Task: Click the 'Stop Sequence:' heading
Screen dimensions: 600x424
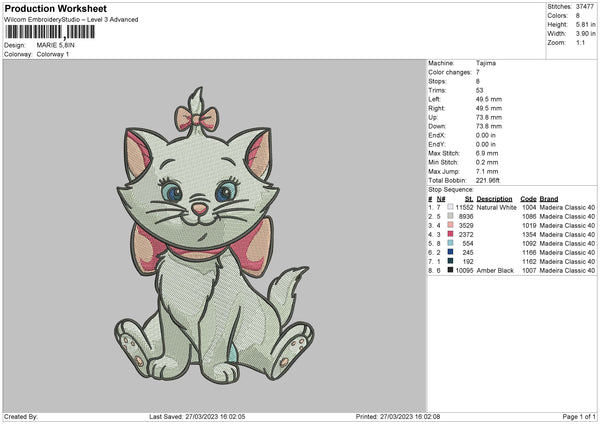Action: [x=451, y=190]
